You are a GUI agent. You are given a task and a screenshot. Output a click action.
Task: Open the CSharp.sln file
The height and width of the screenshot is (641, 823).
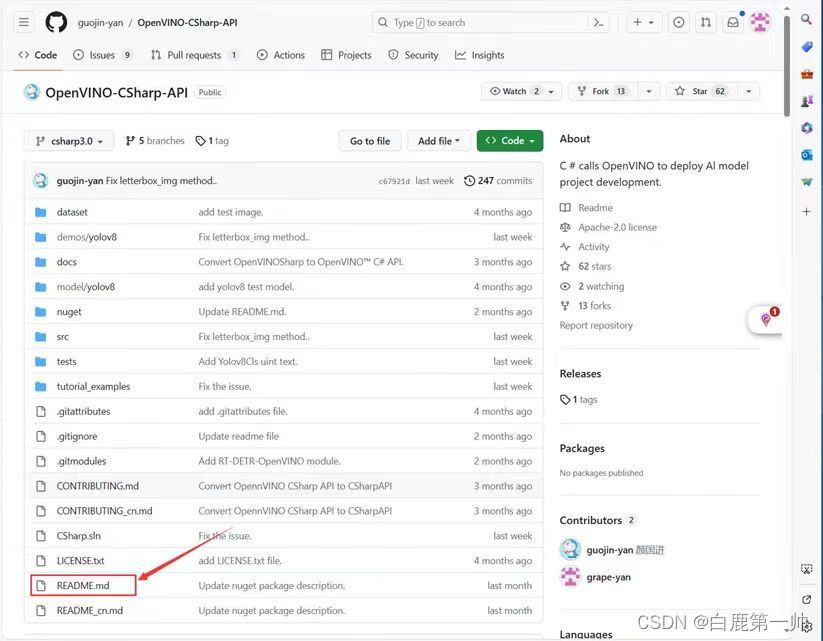(79, 536)
